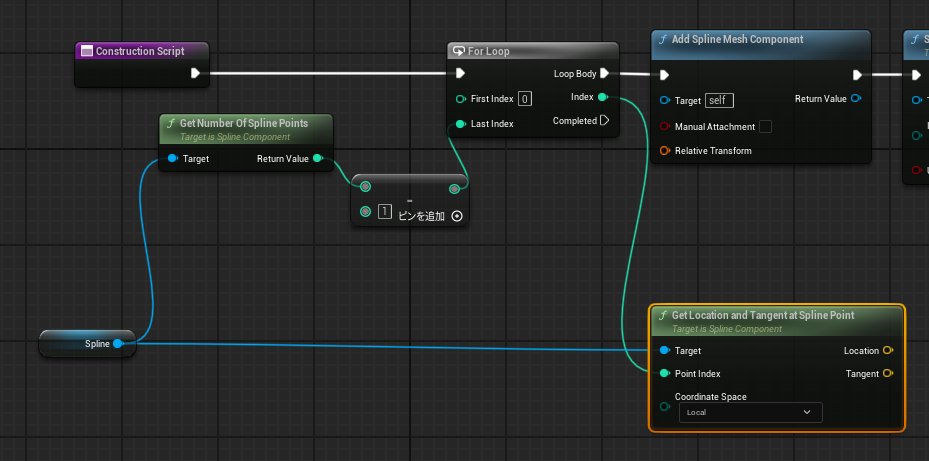Click Return Value pin on Get Number Of Spline Points

(317, 158)
